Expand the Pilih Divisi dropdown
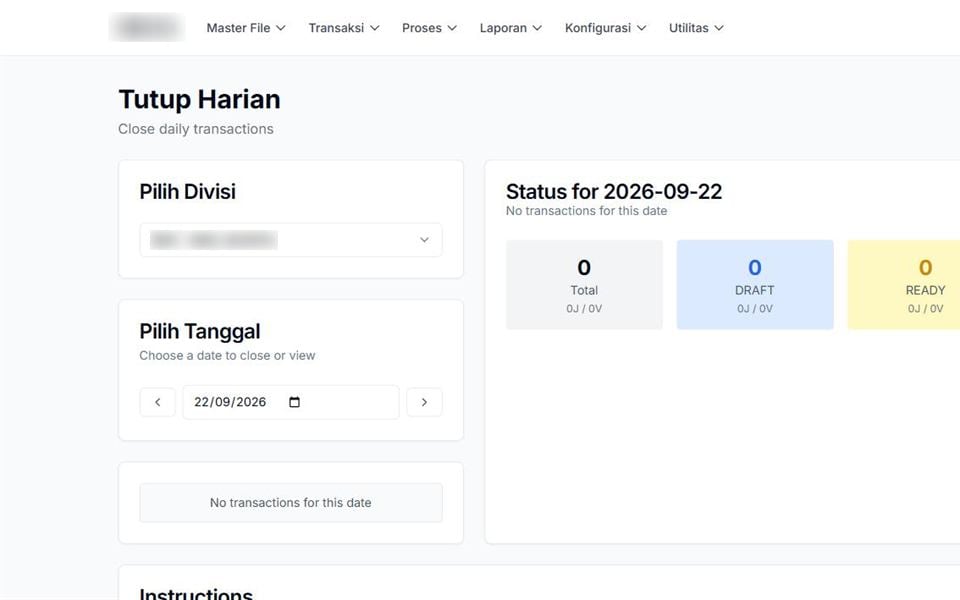This screenshot has height=600, width=960. [x=291, y=240]
